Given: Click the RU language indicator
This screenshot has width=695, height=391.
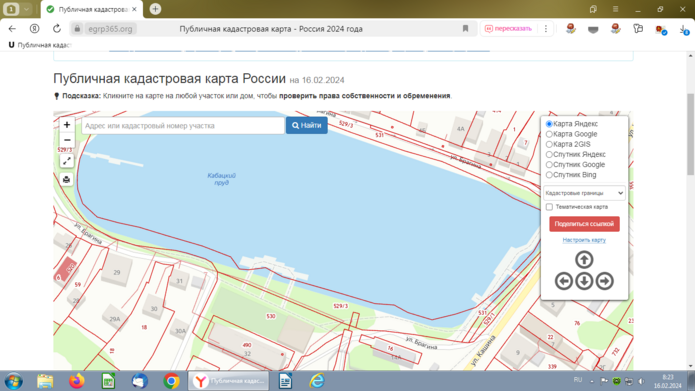Looking at the screenshot, I should pos(578,380).
